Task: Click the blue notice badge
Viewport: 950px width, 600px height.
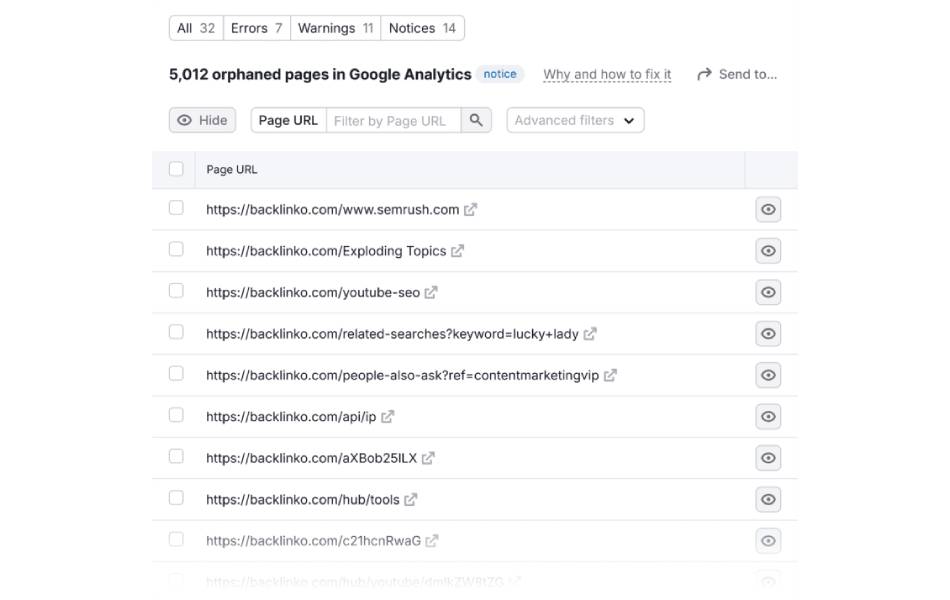Action: click(x=500, y=74)
